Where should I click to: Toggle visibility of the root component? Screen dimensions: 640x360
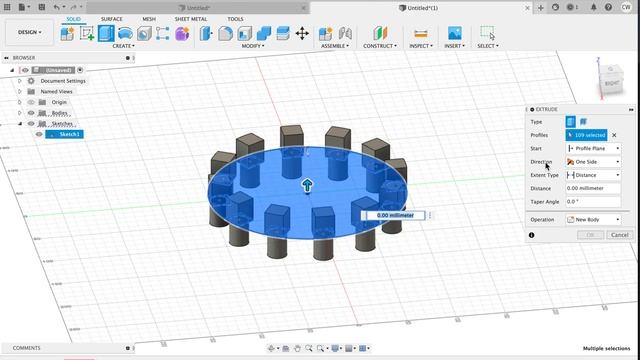pyautogui.click(x=25, y=70)
